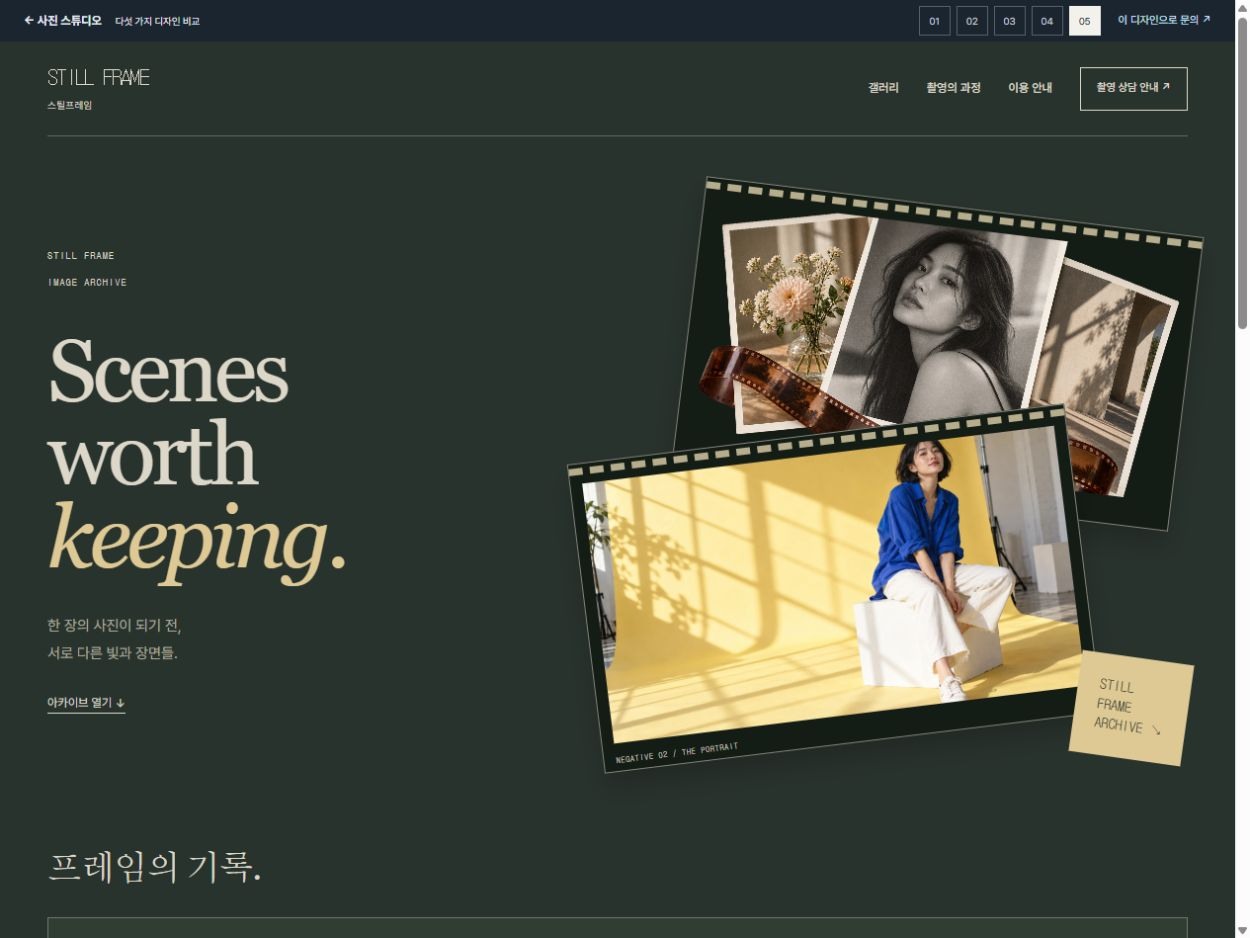The image size is (1250, 938).
Task: Switch to design 01
Action: pyautogui.click(x=935, y=21)
